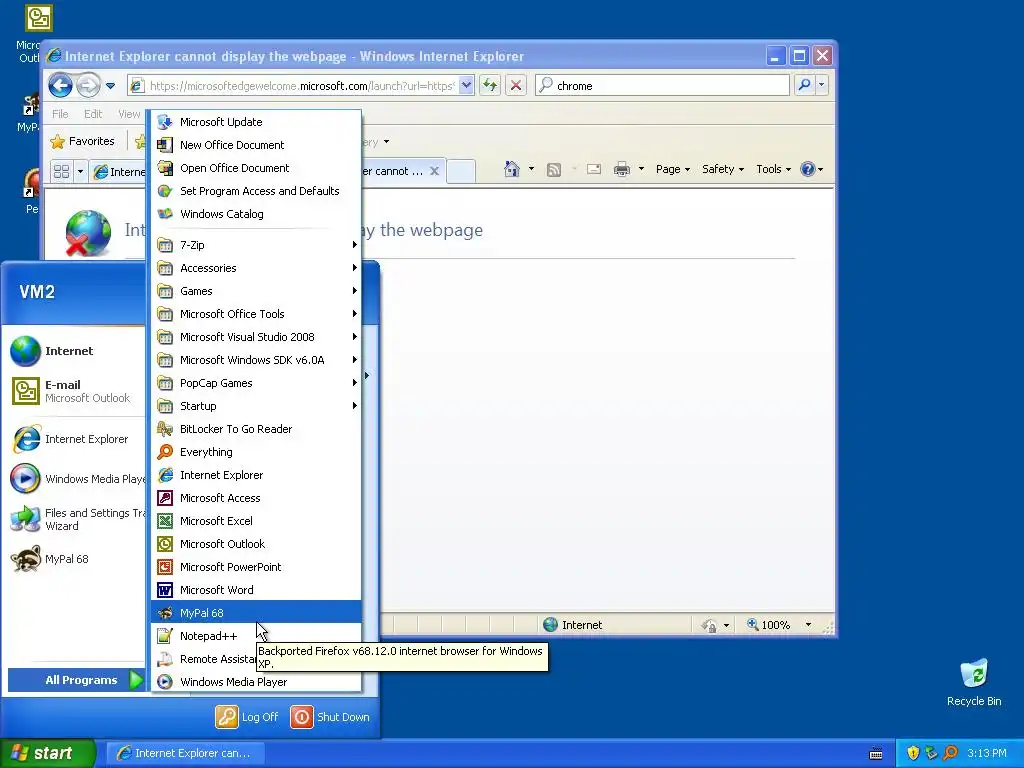
Task: Click the Windows start button
Action: pyautogui.click(x=48, y=753)
